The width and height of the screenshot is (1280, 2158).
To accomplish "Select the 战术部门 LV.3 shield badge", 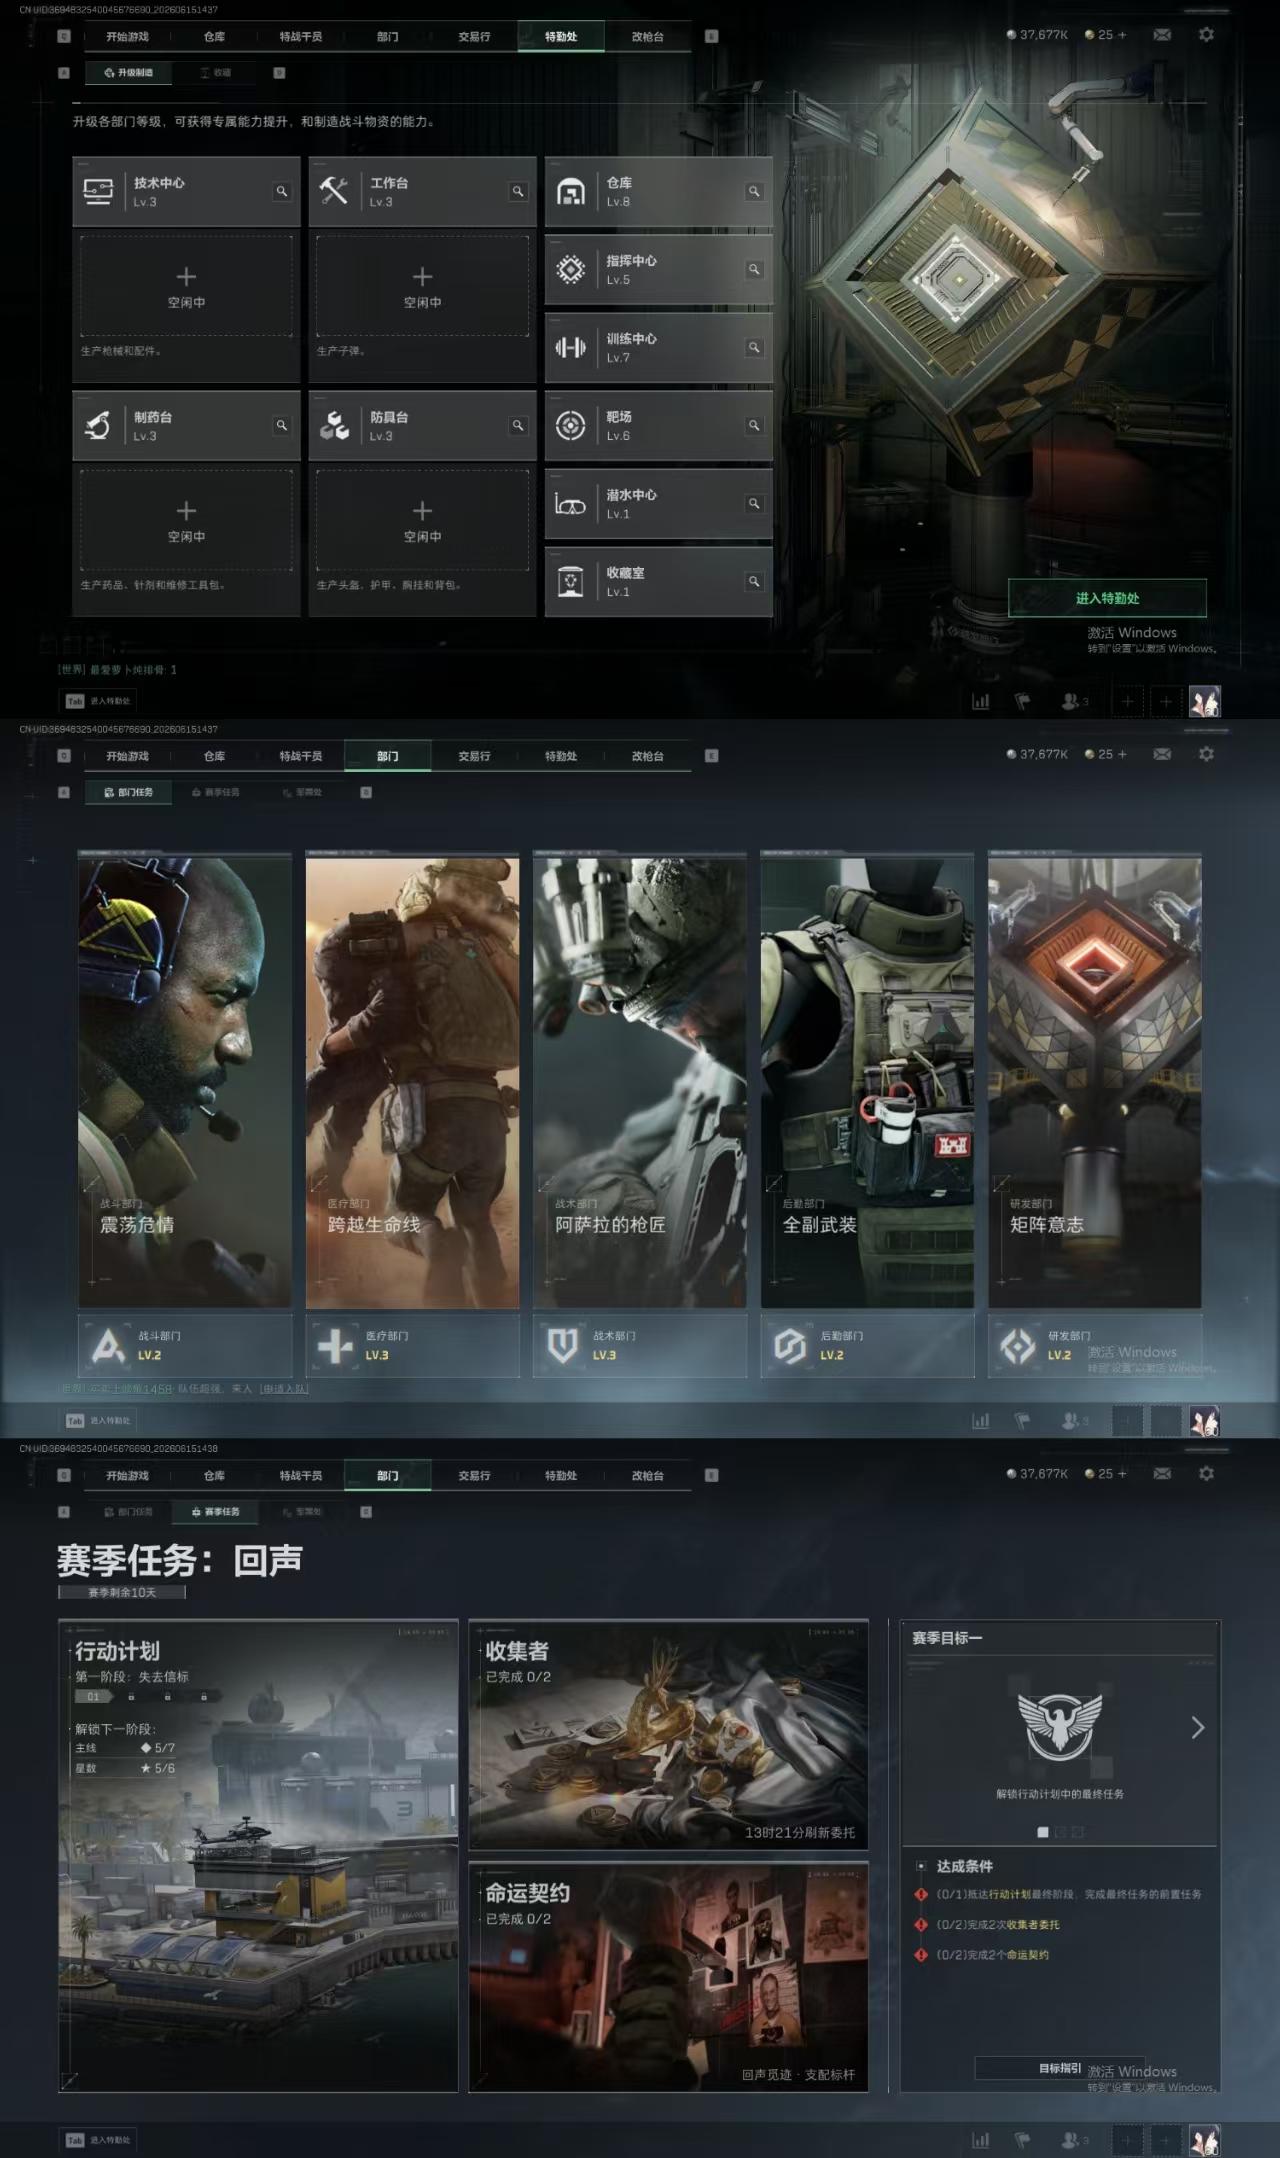I will [x=562, y=1346].
